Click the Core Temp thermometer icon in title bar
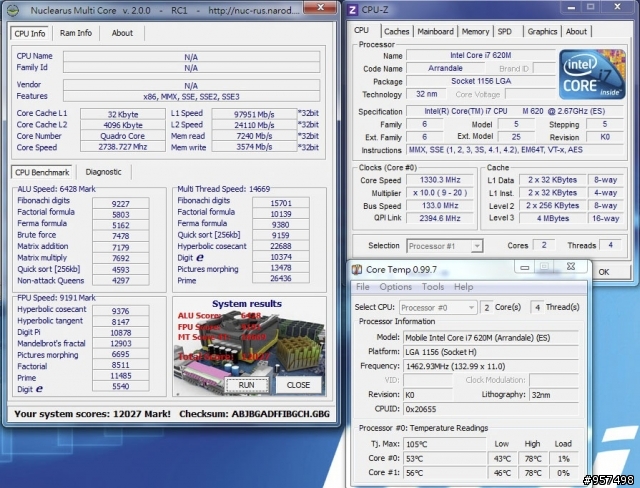The image size is (640, 488). point(357,269)
